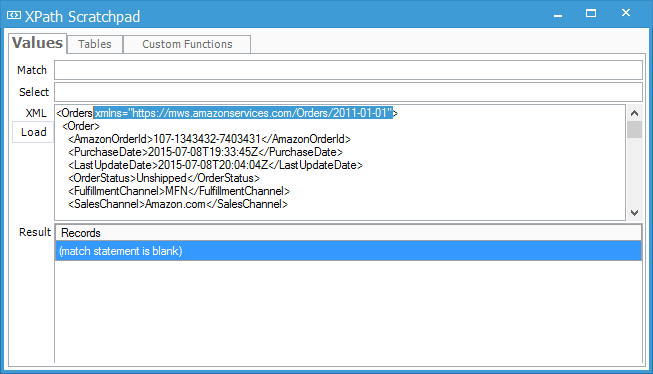Click the AmazonOrderId line 107-1343432-7403431
The height and width of the screenshot is (374, 653).
click(x=209, y=139)
